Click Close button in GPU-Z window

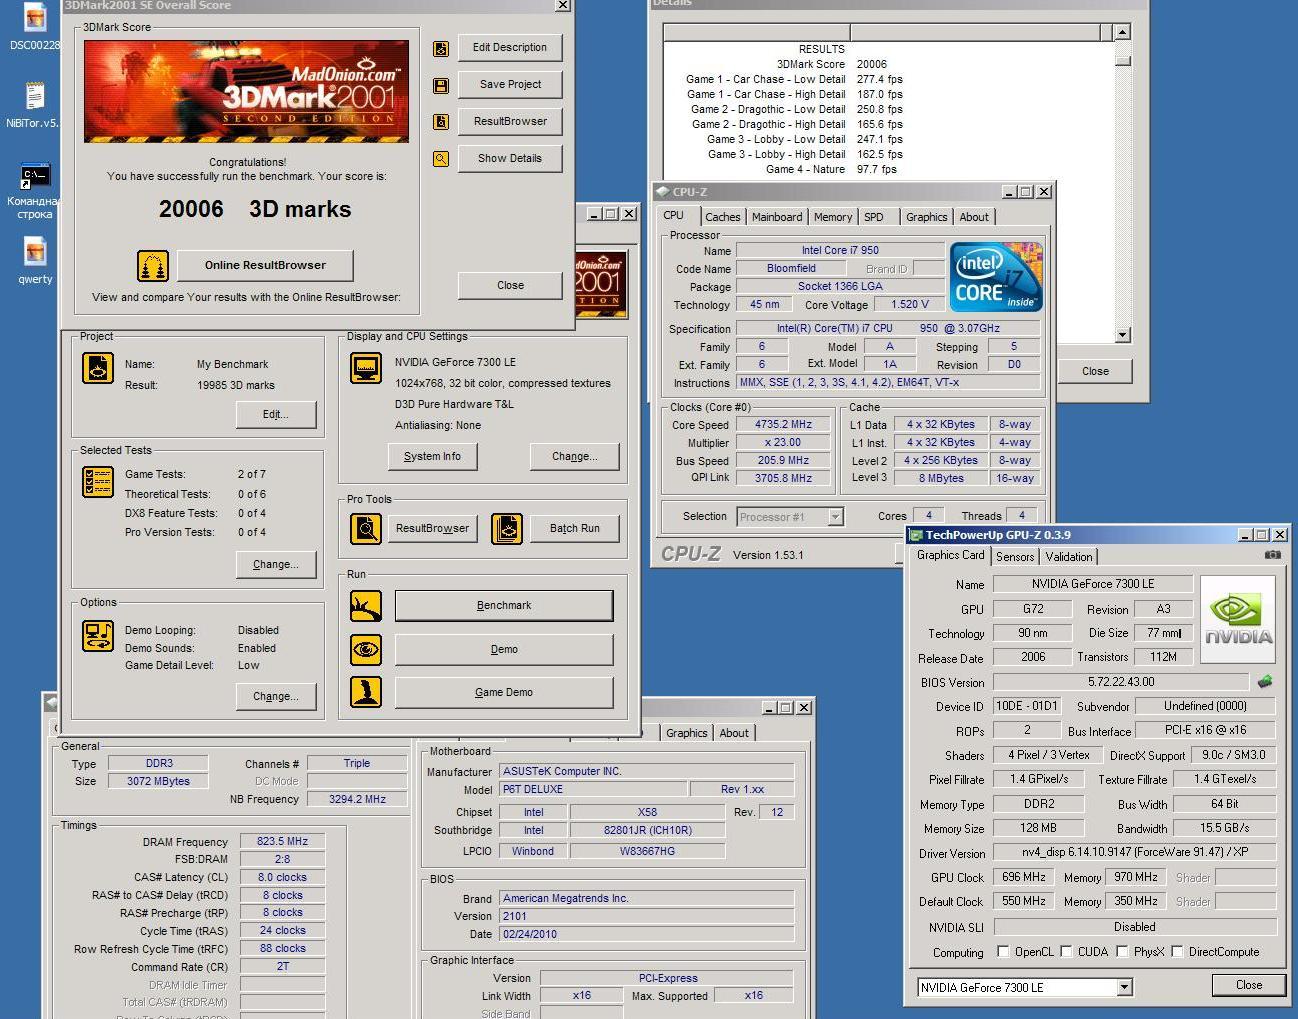click(x=1249, y=985)
